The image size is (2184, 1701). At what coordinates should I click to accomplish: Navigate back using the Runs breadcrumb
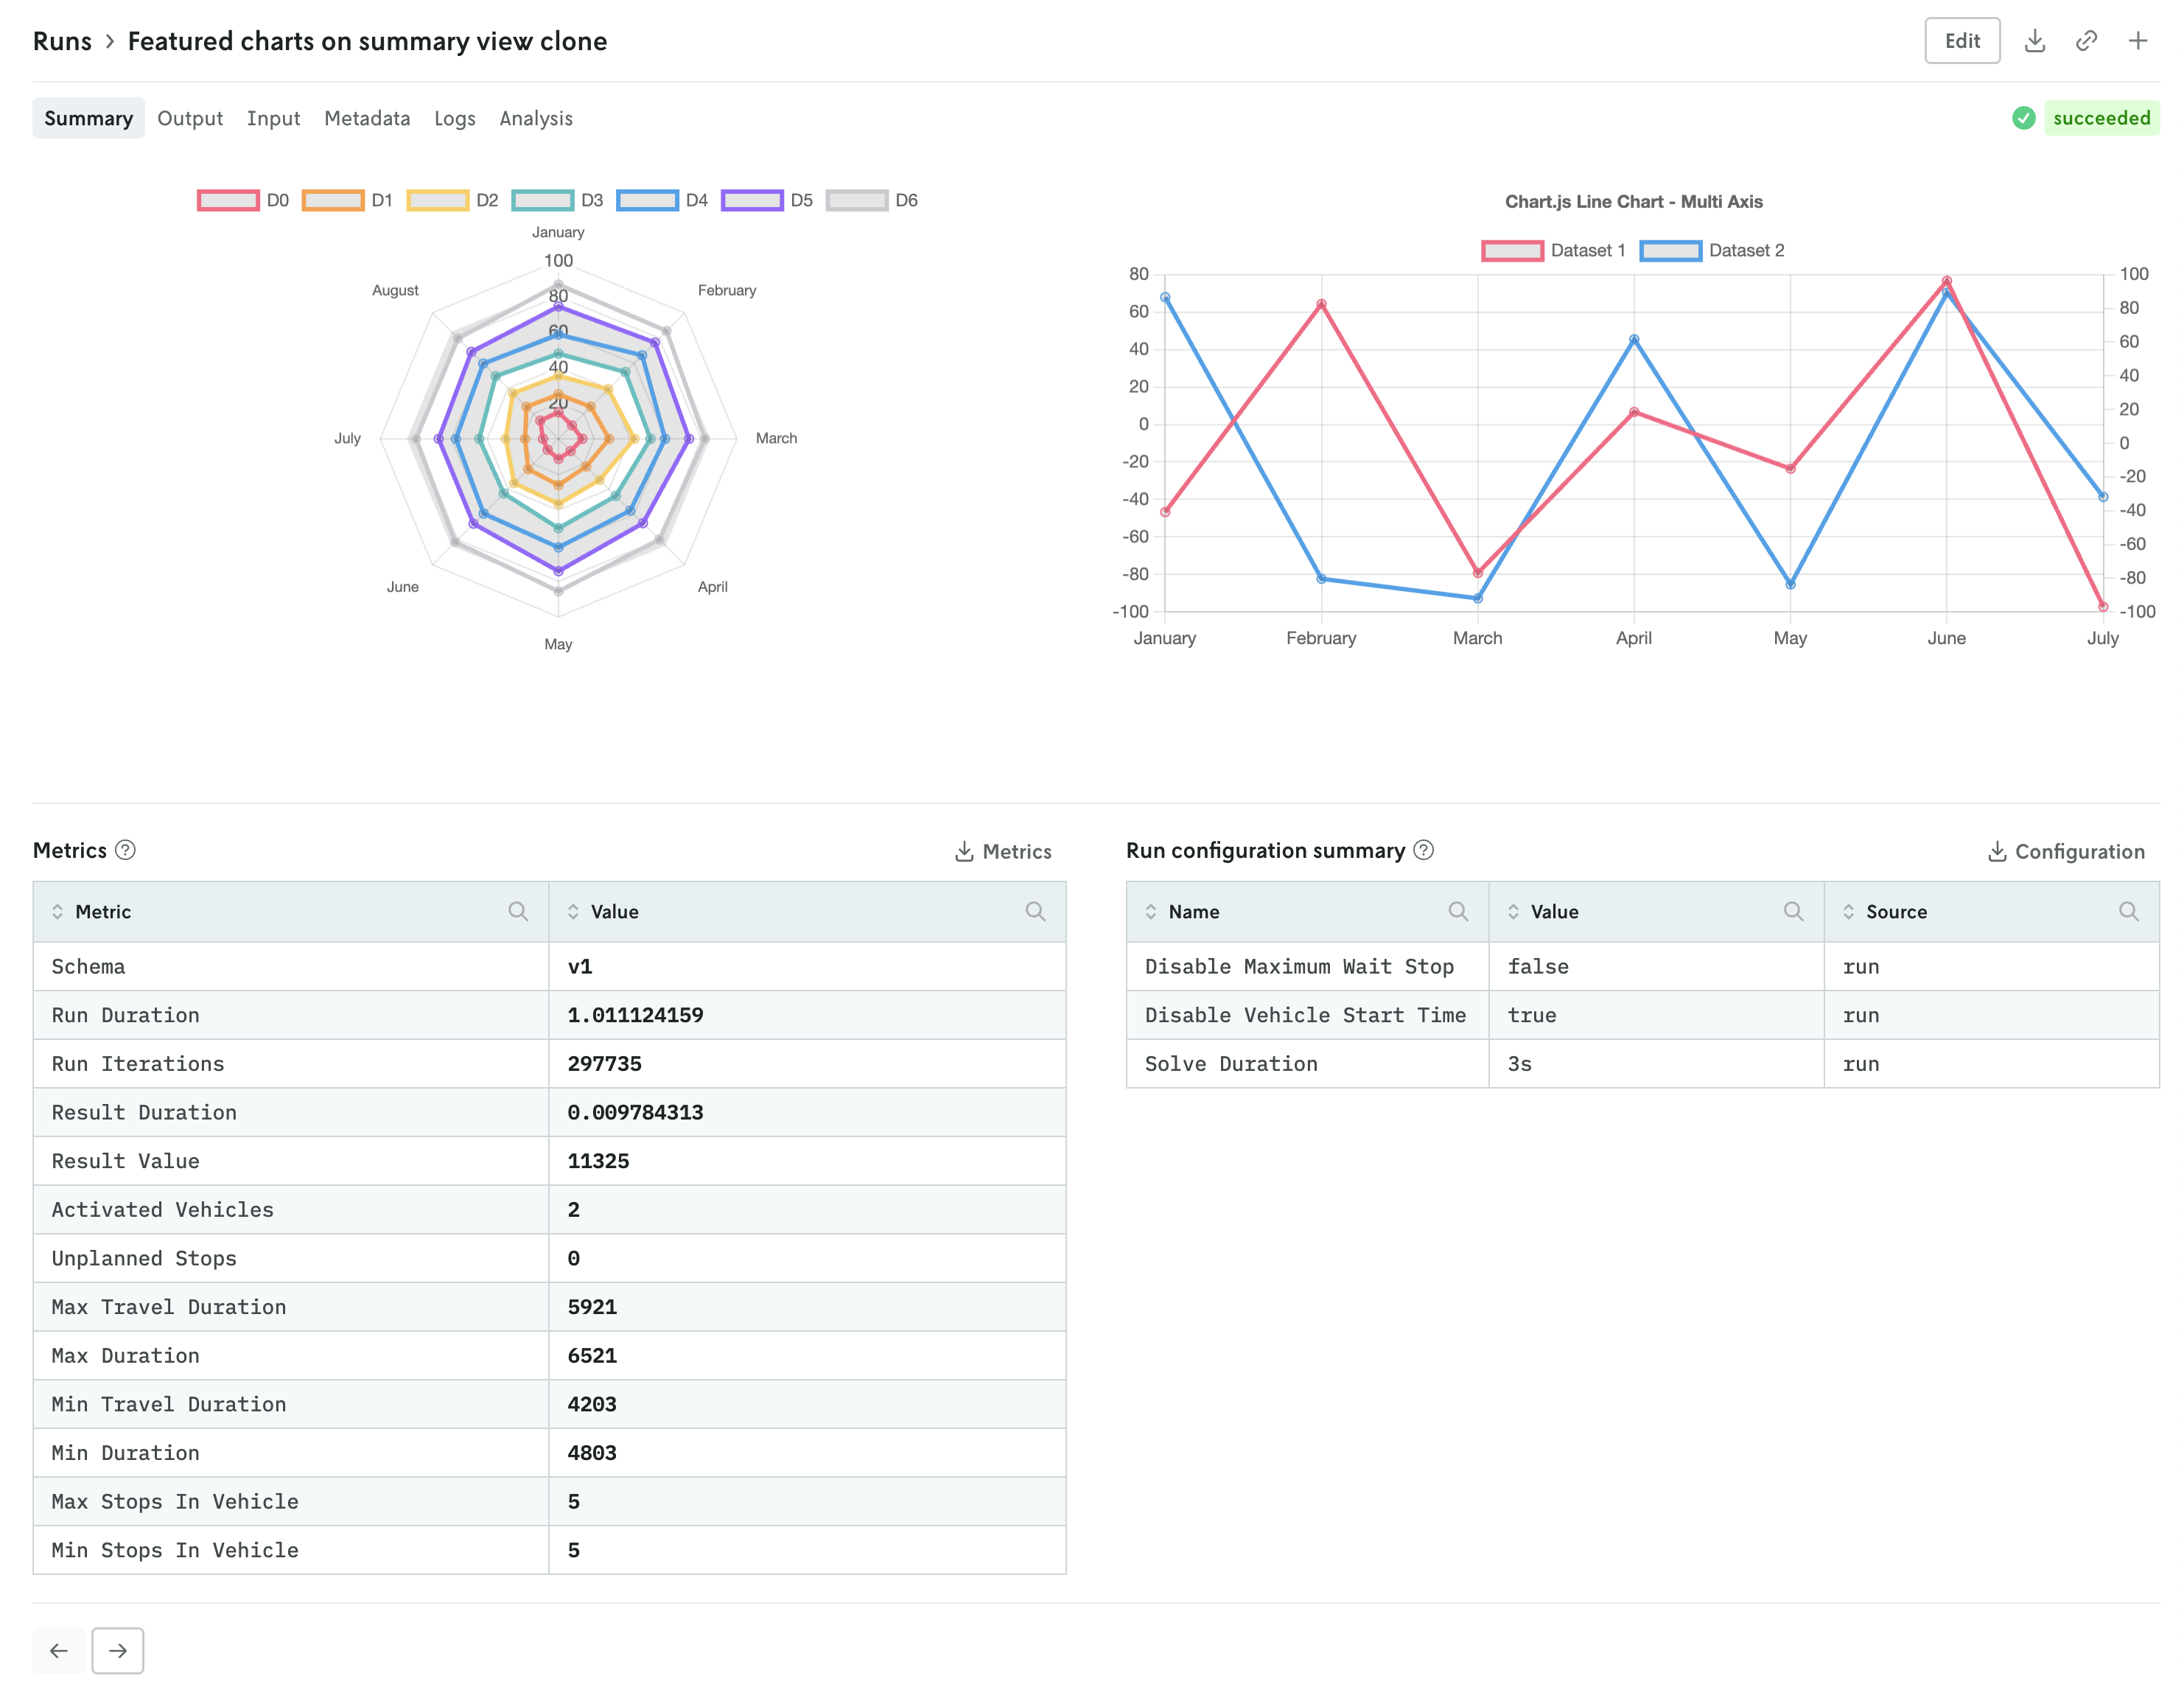(x=62, y=41)
